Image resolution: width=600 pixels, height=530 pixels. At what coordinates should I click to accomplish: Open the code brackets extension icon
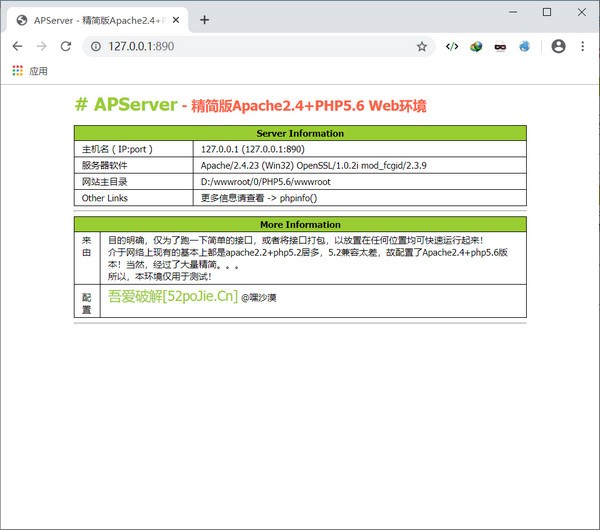point(452,46)
